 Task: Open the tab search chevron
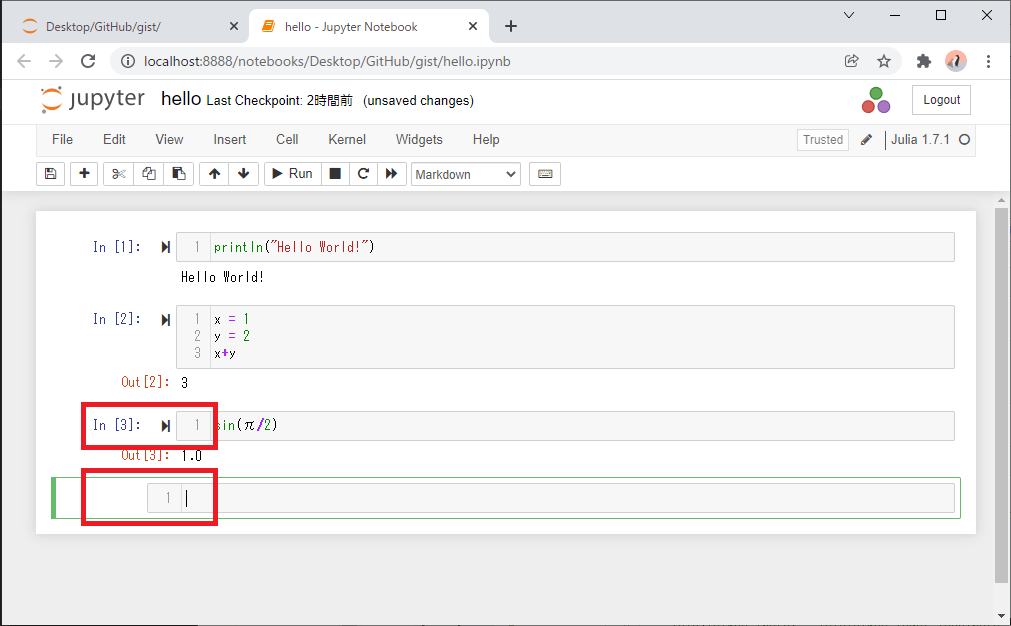849,15
